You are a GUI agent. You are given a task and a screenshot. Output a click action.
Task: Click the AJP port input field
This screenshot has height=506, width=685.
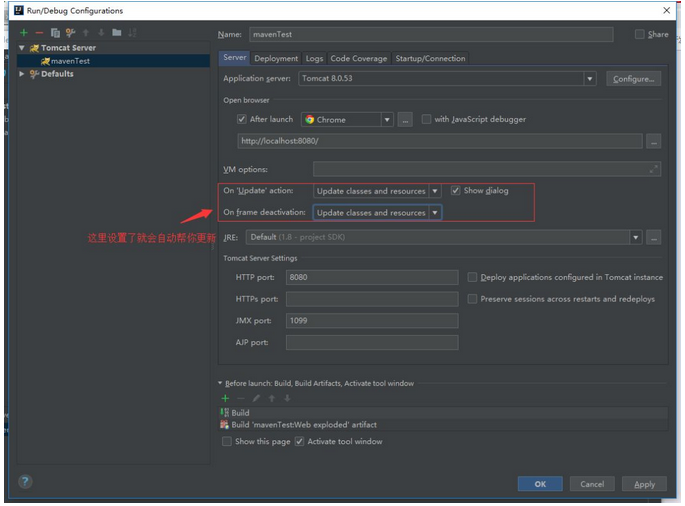click(x=372, y=343)
